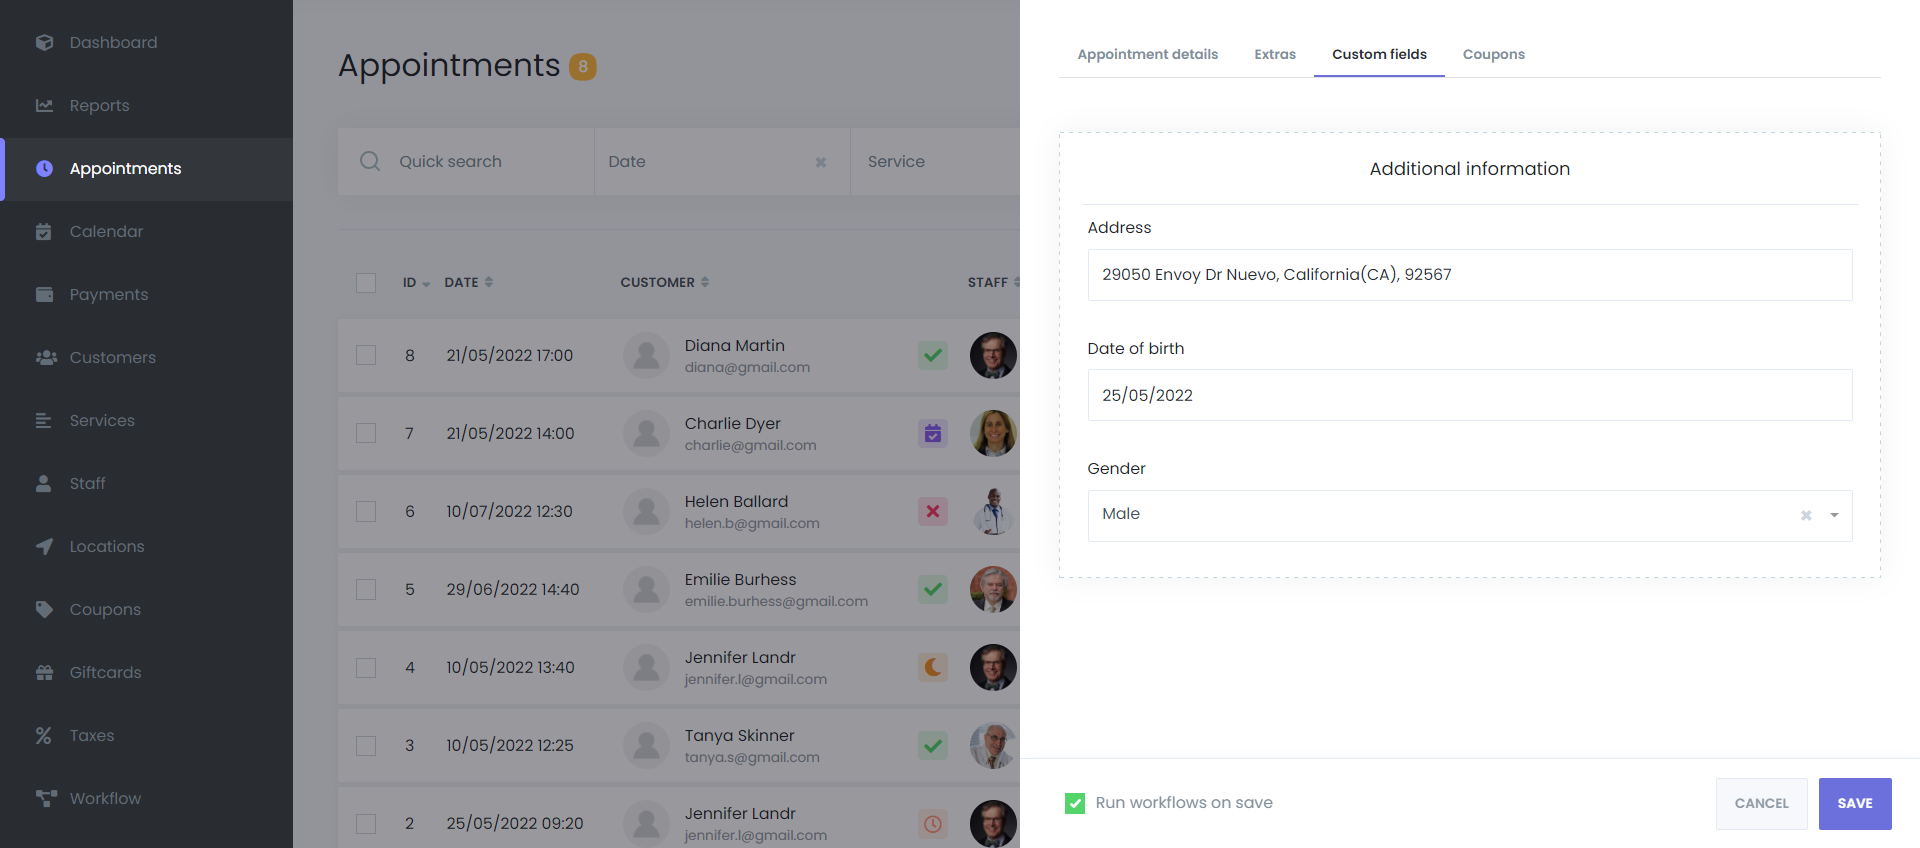Image resolution: width=1920 pixels, height=848 pixels.
Task: Check the box for appointment 7
Action: 366,433
